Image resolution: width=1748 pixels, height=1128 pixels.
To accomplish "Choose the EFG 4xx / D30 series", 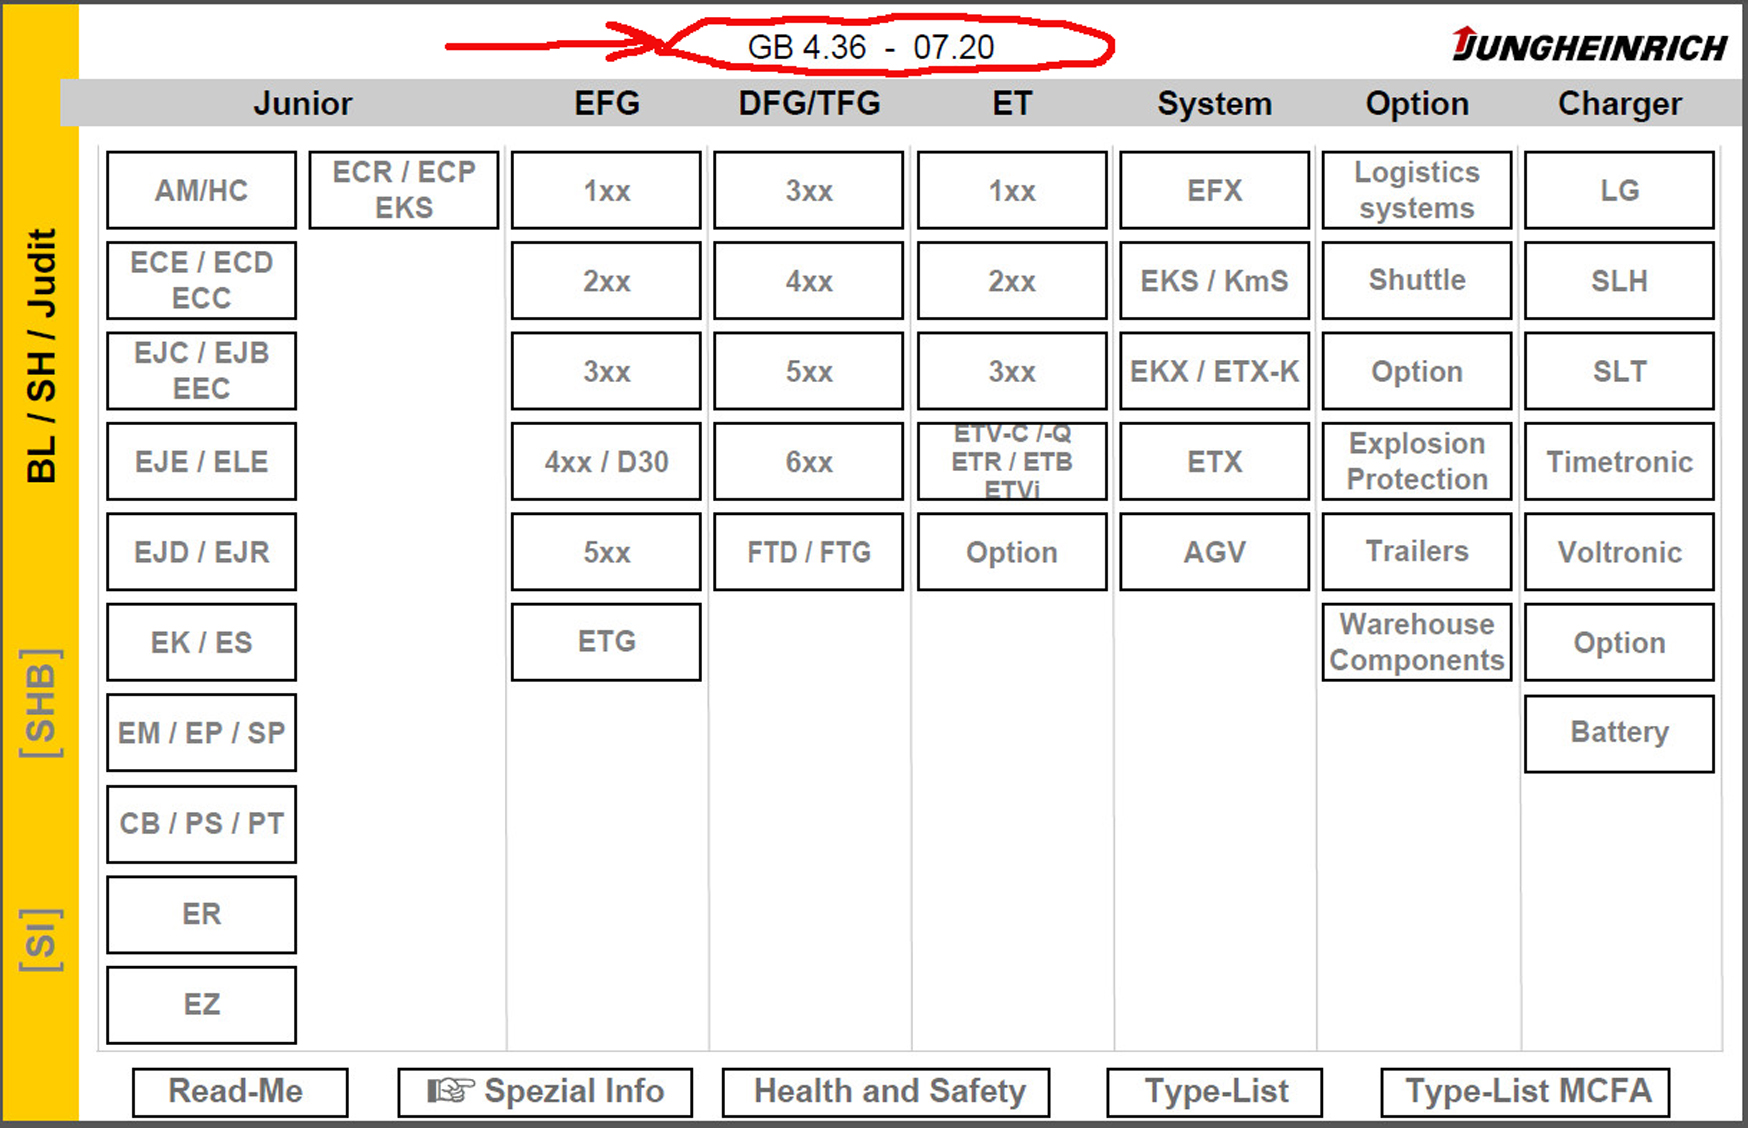I will point(606,461).
